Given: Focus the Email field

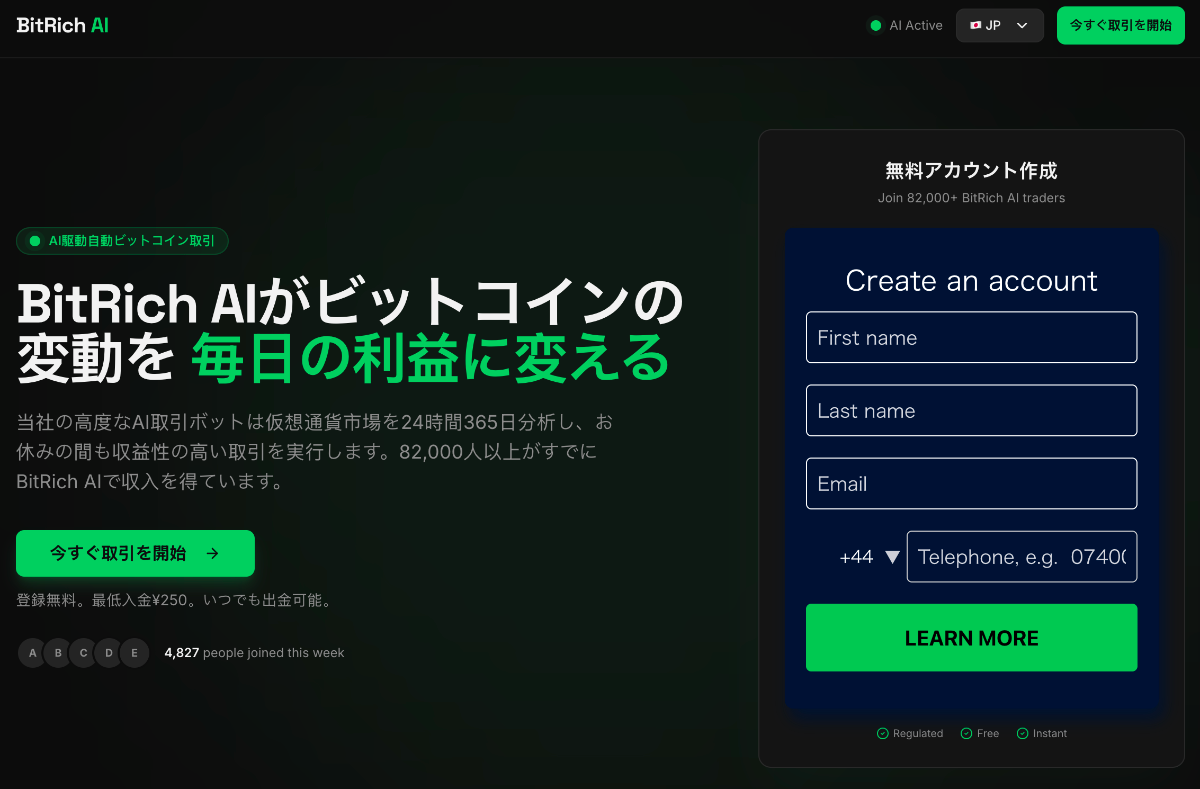Looking at the screenshot, I should [x=971, y=483].
